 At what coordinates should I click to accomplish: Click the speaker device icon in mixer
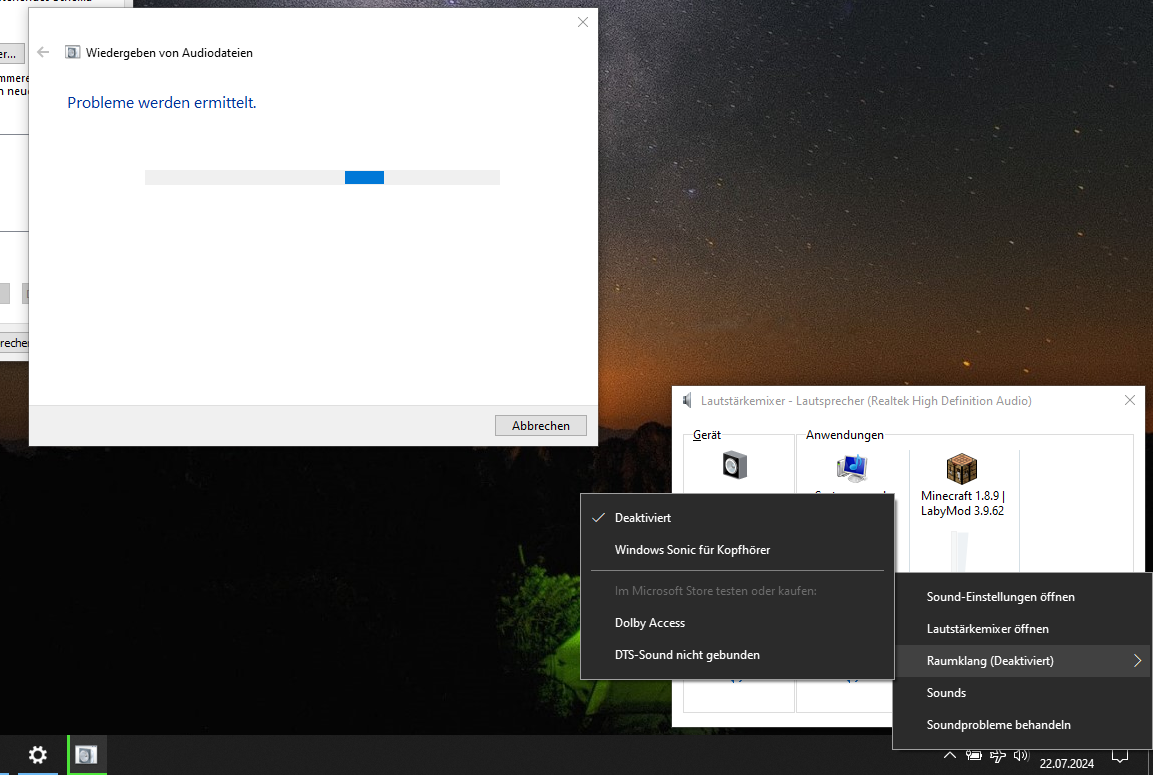735,465
